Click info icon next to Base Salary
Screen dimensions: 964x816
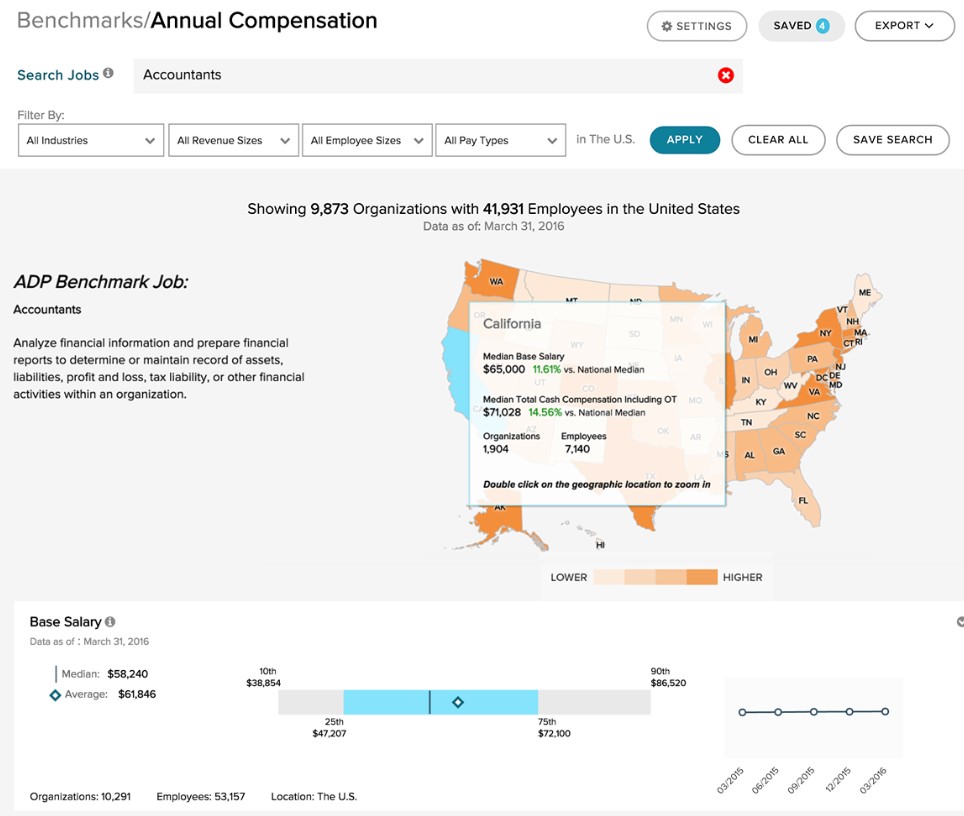(x=110, y=622)
